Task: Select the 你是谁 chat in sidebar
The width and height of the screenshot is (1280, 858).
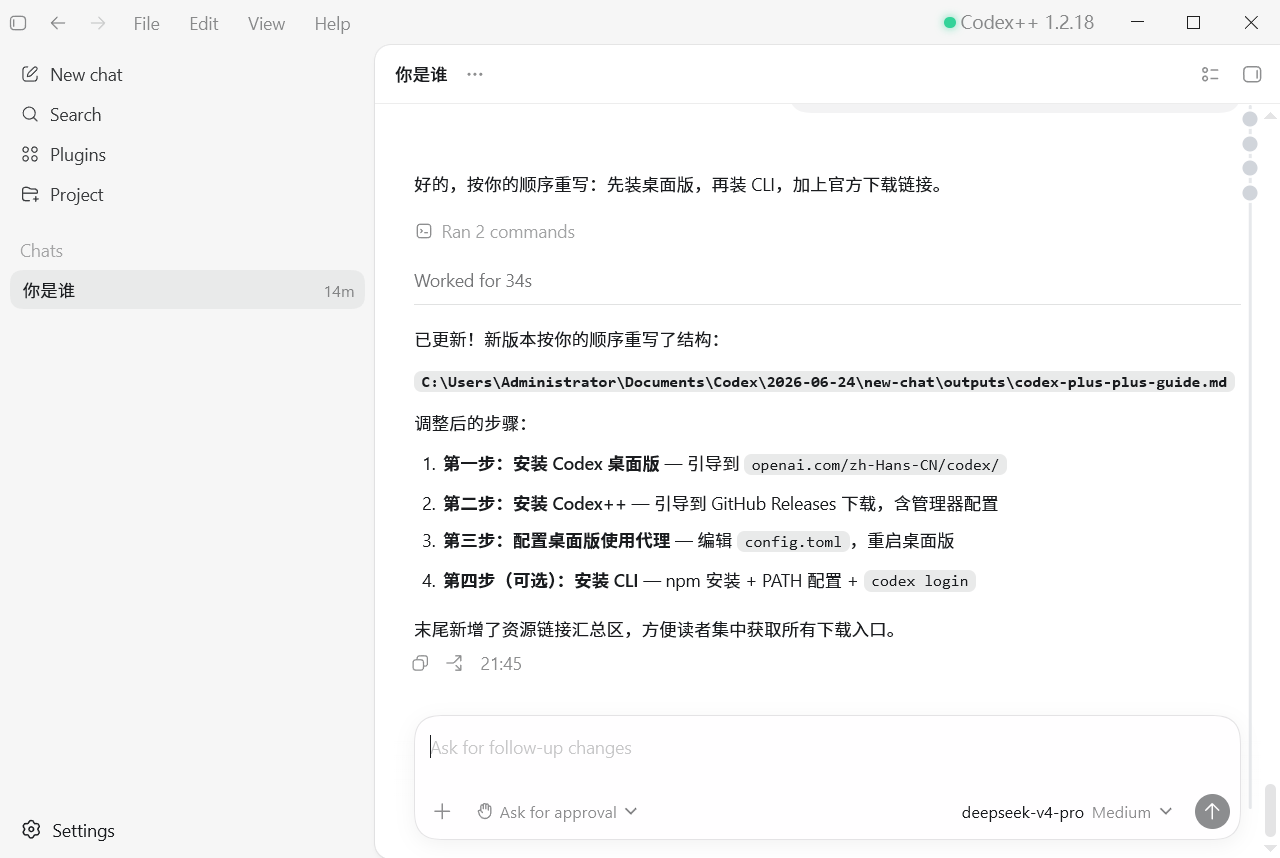Action: (x=187, y=290)
